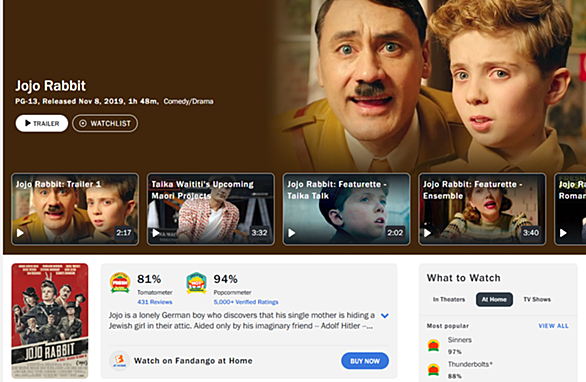
Task: Click the 2:17 duration on Trailer 1
Action: [x=124, y=233]
